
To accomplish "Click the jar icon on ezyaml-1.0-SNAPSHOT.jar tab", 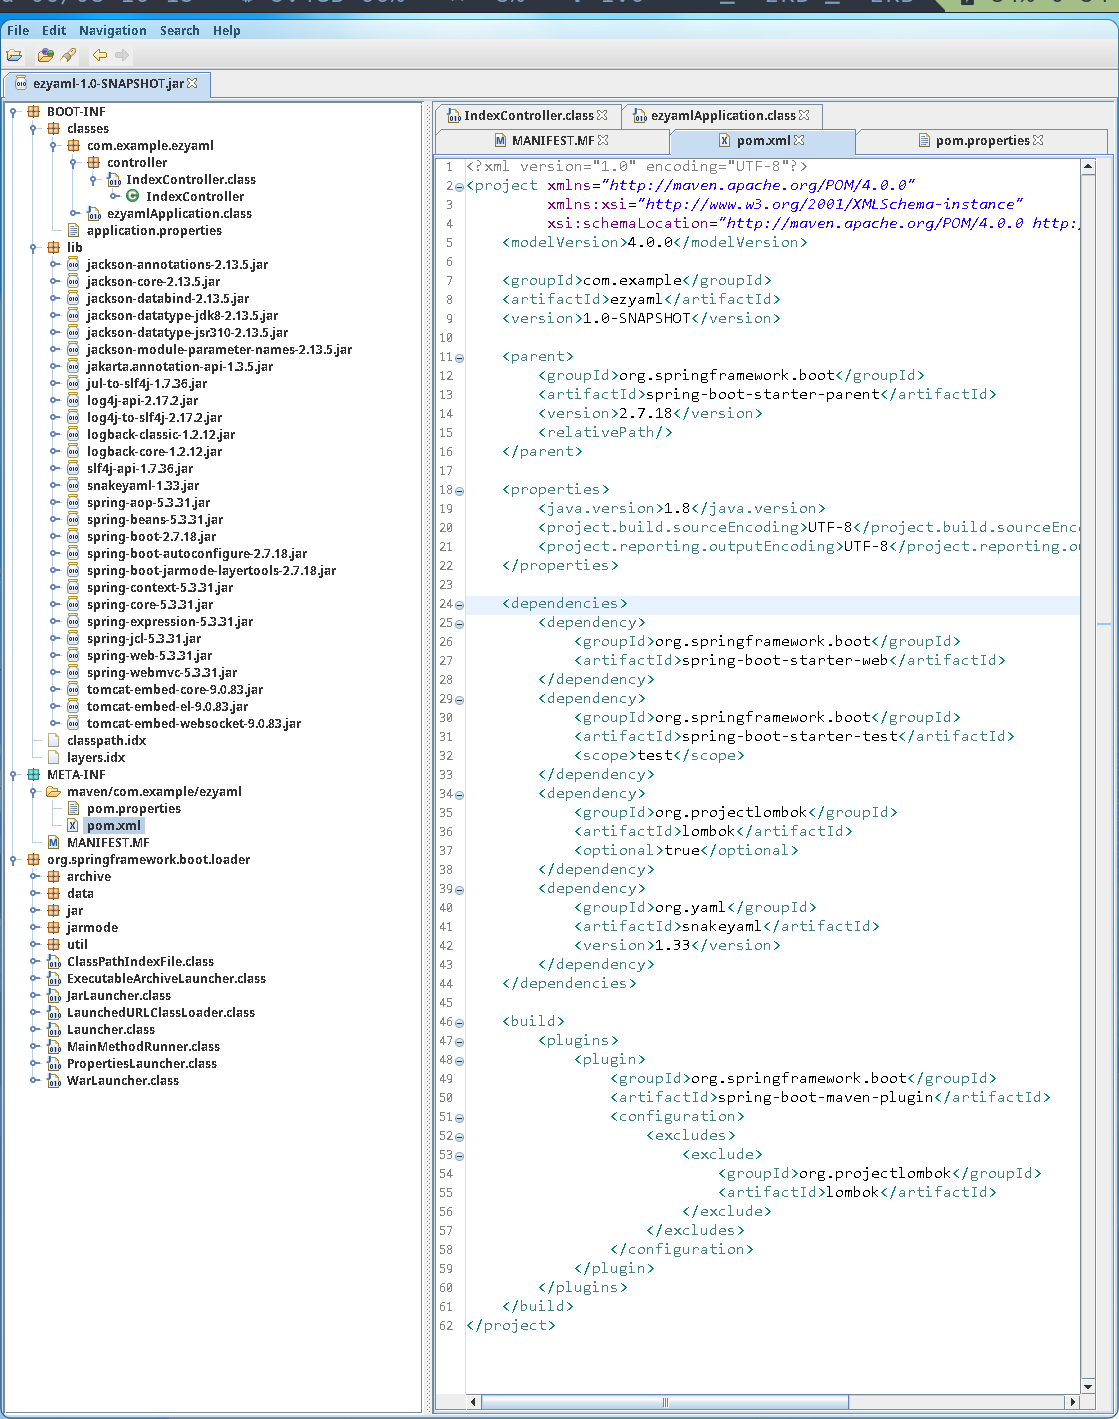I will click(x=22, y=84).
